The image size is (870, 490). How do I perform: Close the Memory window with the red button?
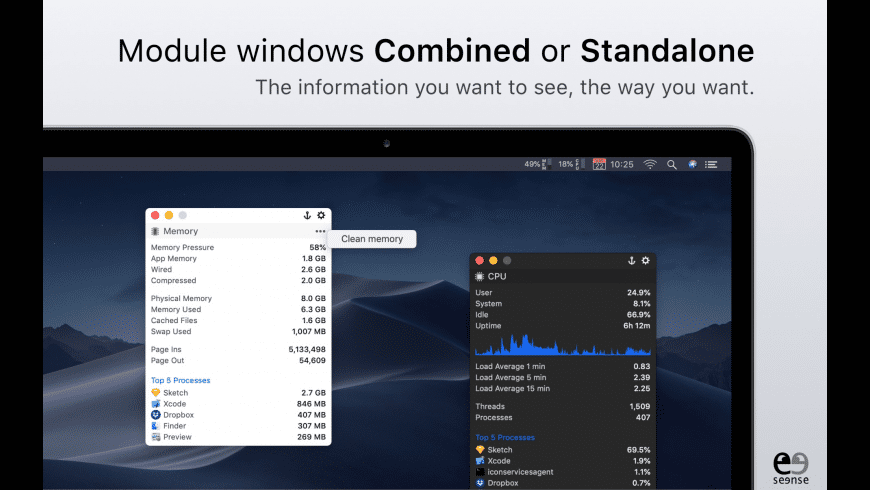155,215
